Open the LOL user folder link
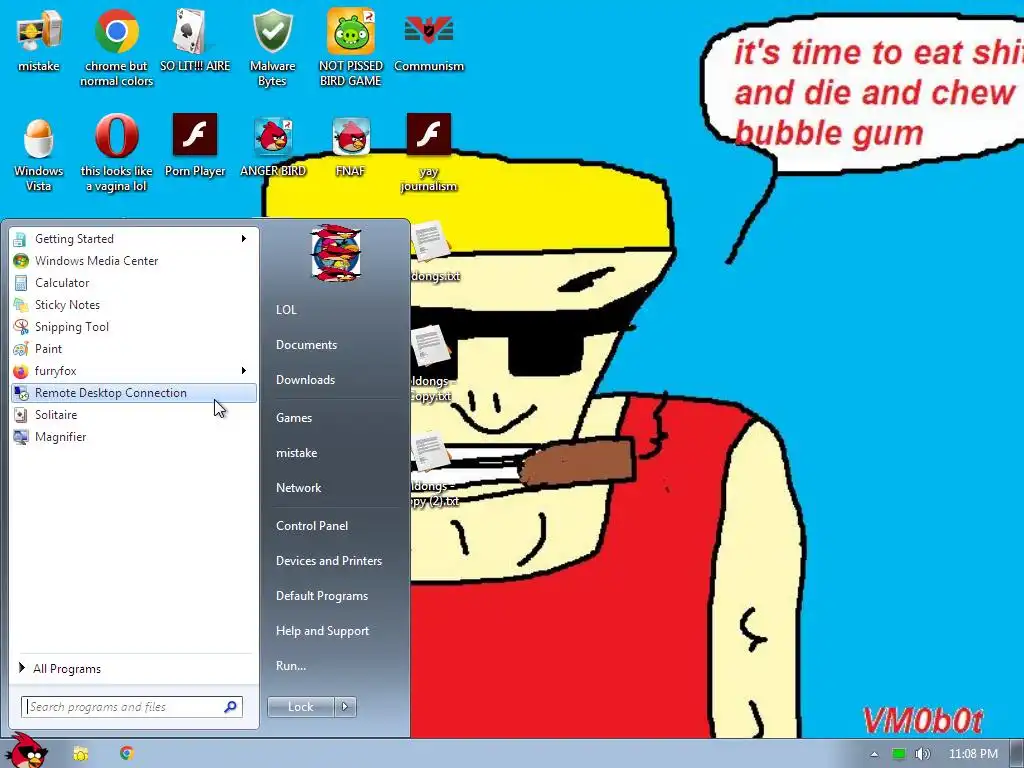Image resolution: width=1024 pixels, height=768 pixels. tap(287, 310)
